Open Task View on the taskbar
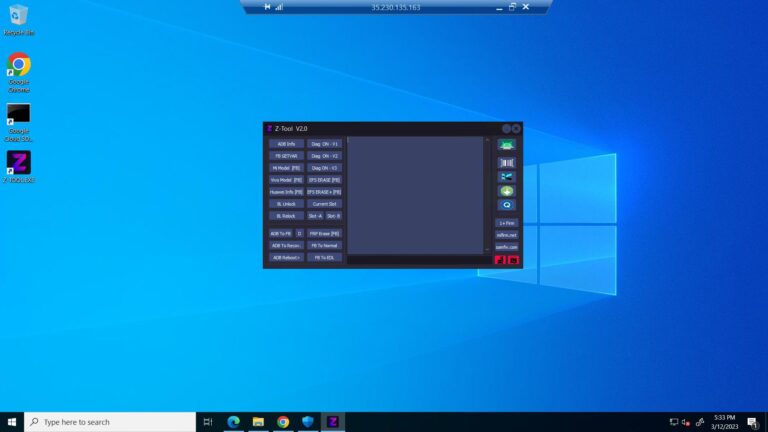 click(x=208, y=422)
